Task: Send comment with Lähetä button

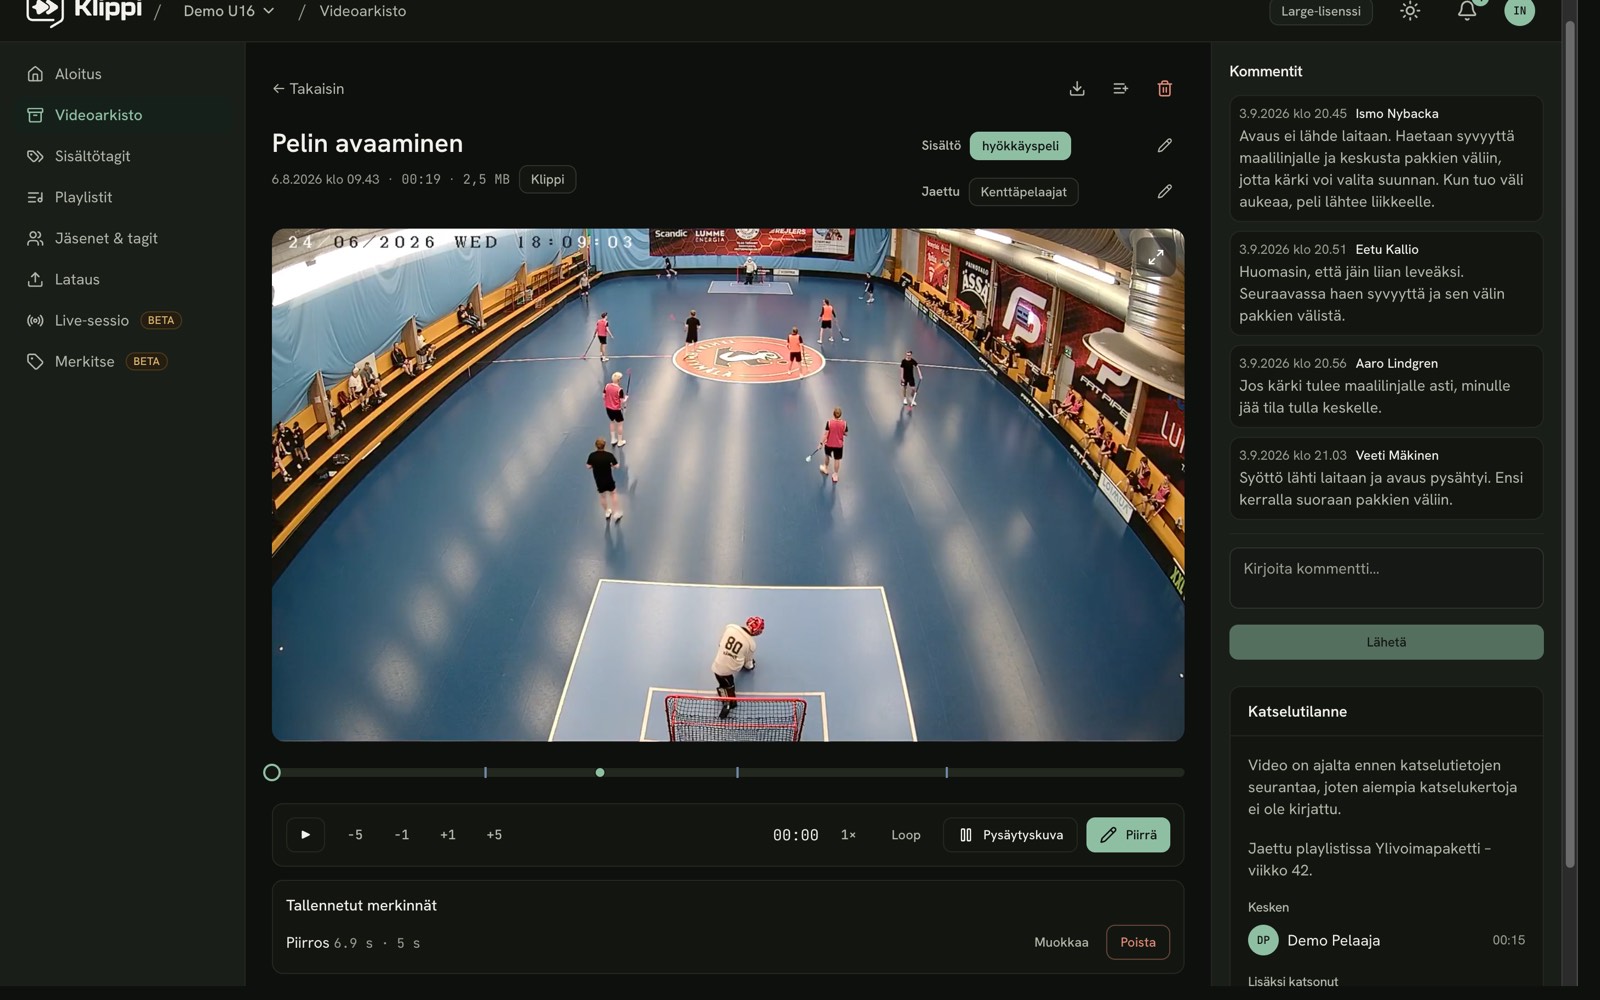Action: [1386, 642]
